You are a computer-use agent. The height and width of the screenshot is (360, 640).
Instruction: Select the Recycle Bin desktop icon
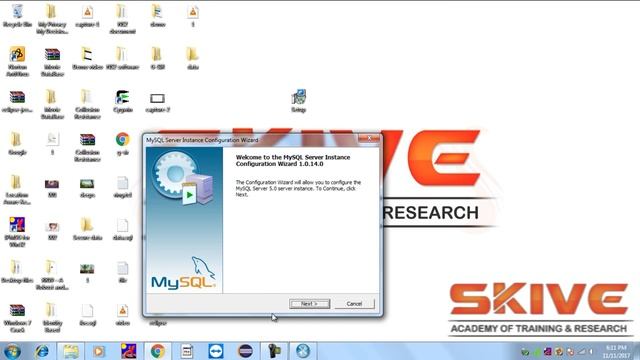click(x=17, y=16)
